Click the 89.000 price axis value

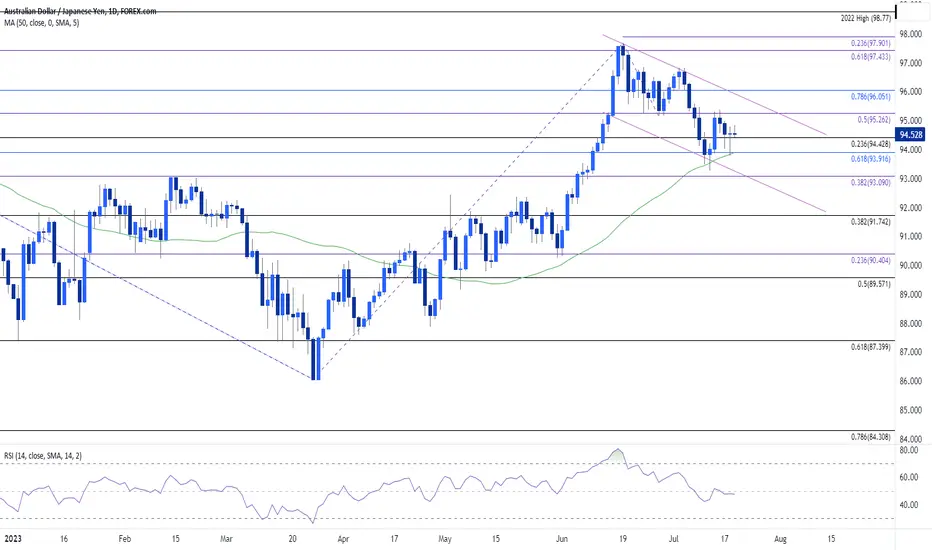point(911,294)
